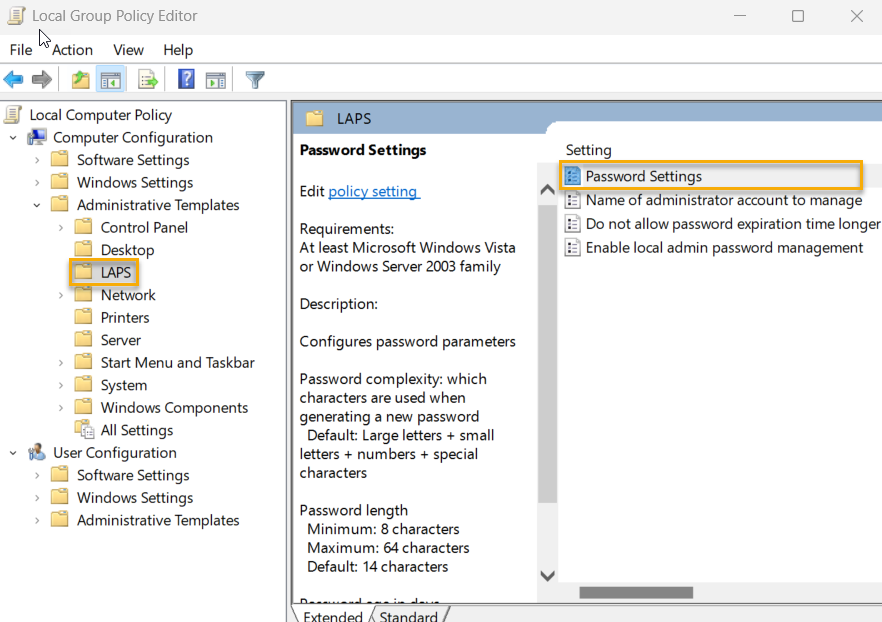This screenshot has height=622, width=882.
Task: Open the Action menu
Action: tap(71, 49)
